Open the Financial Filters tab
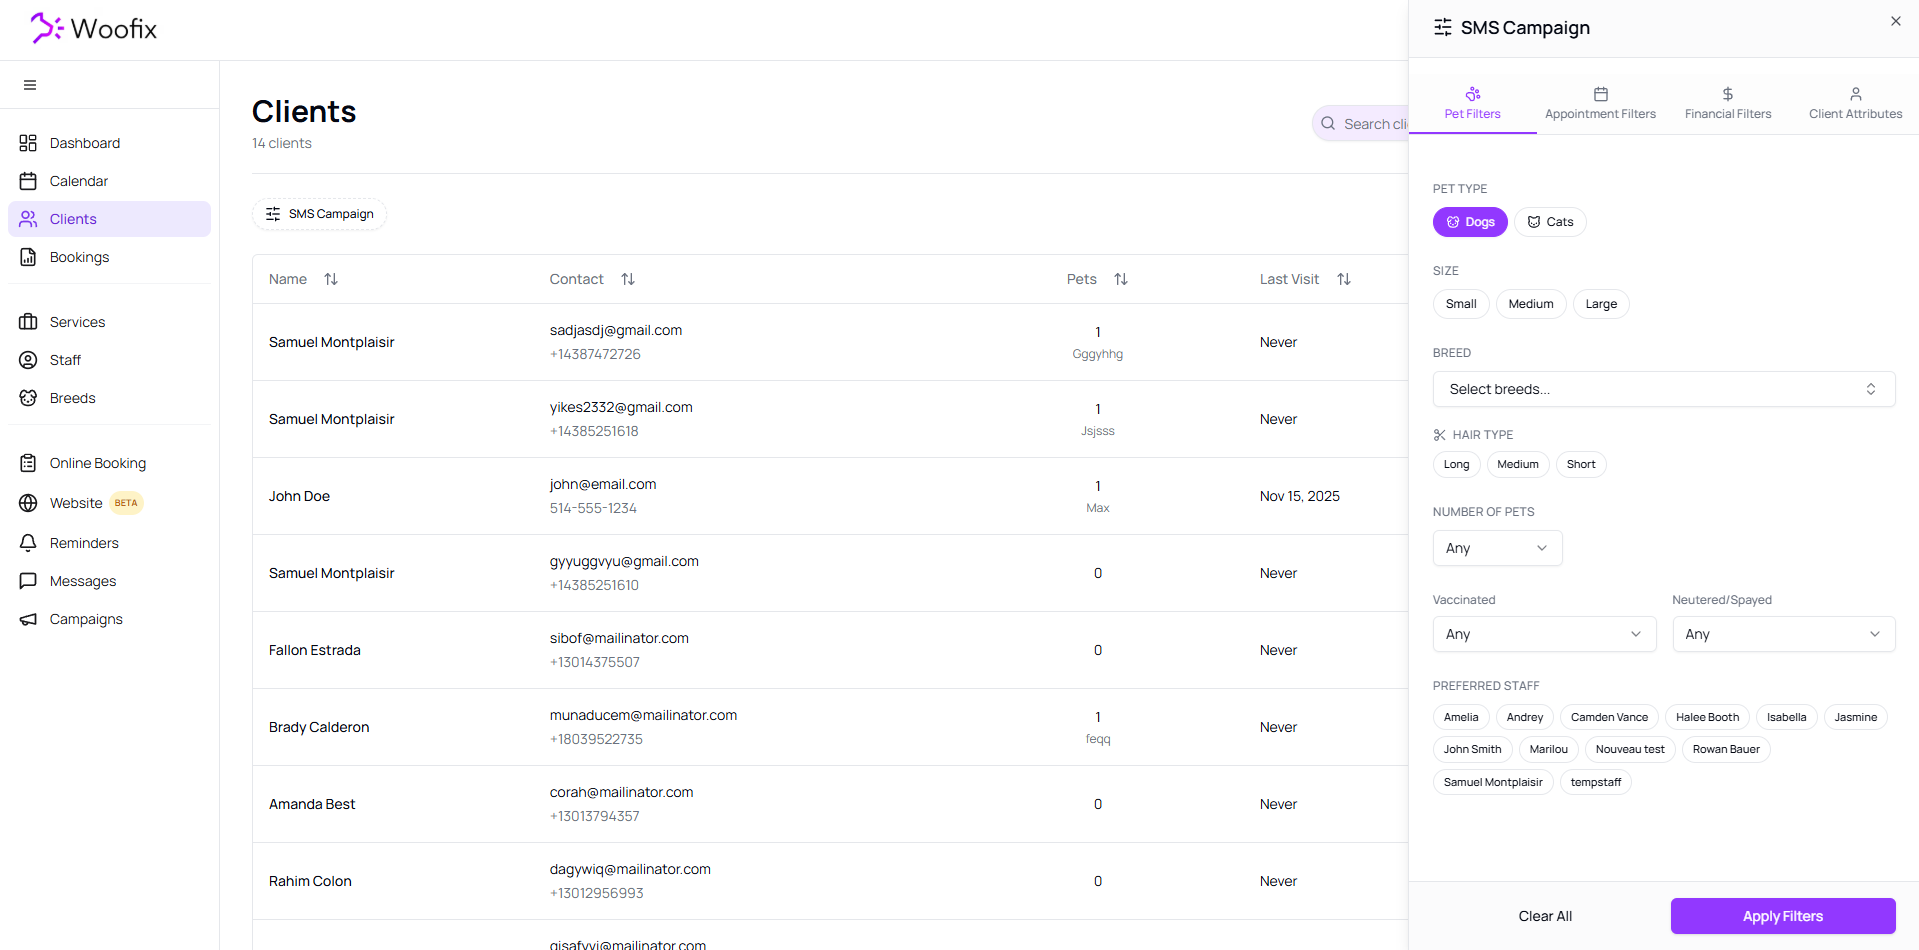The height and width of the screenshot is (950, 1919). click(1727, 103)
